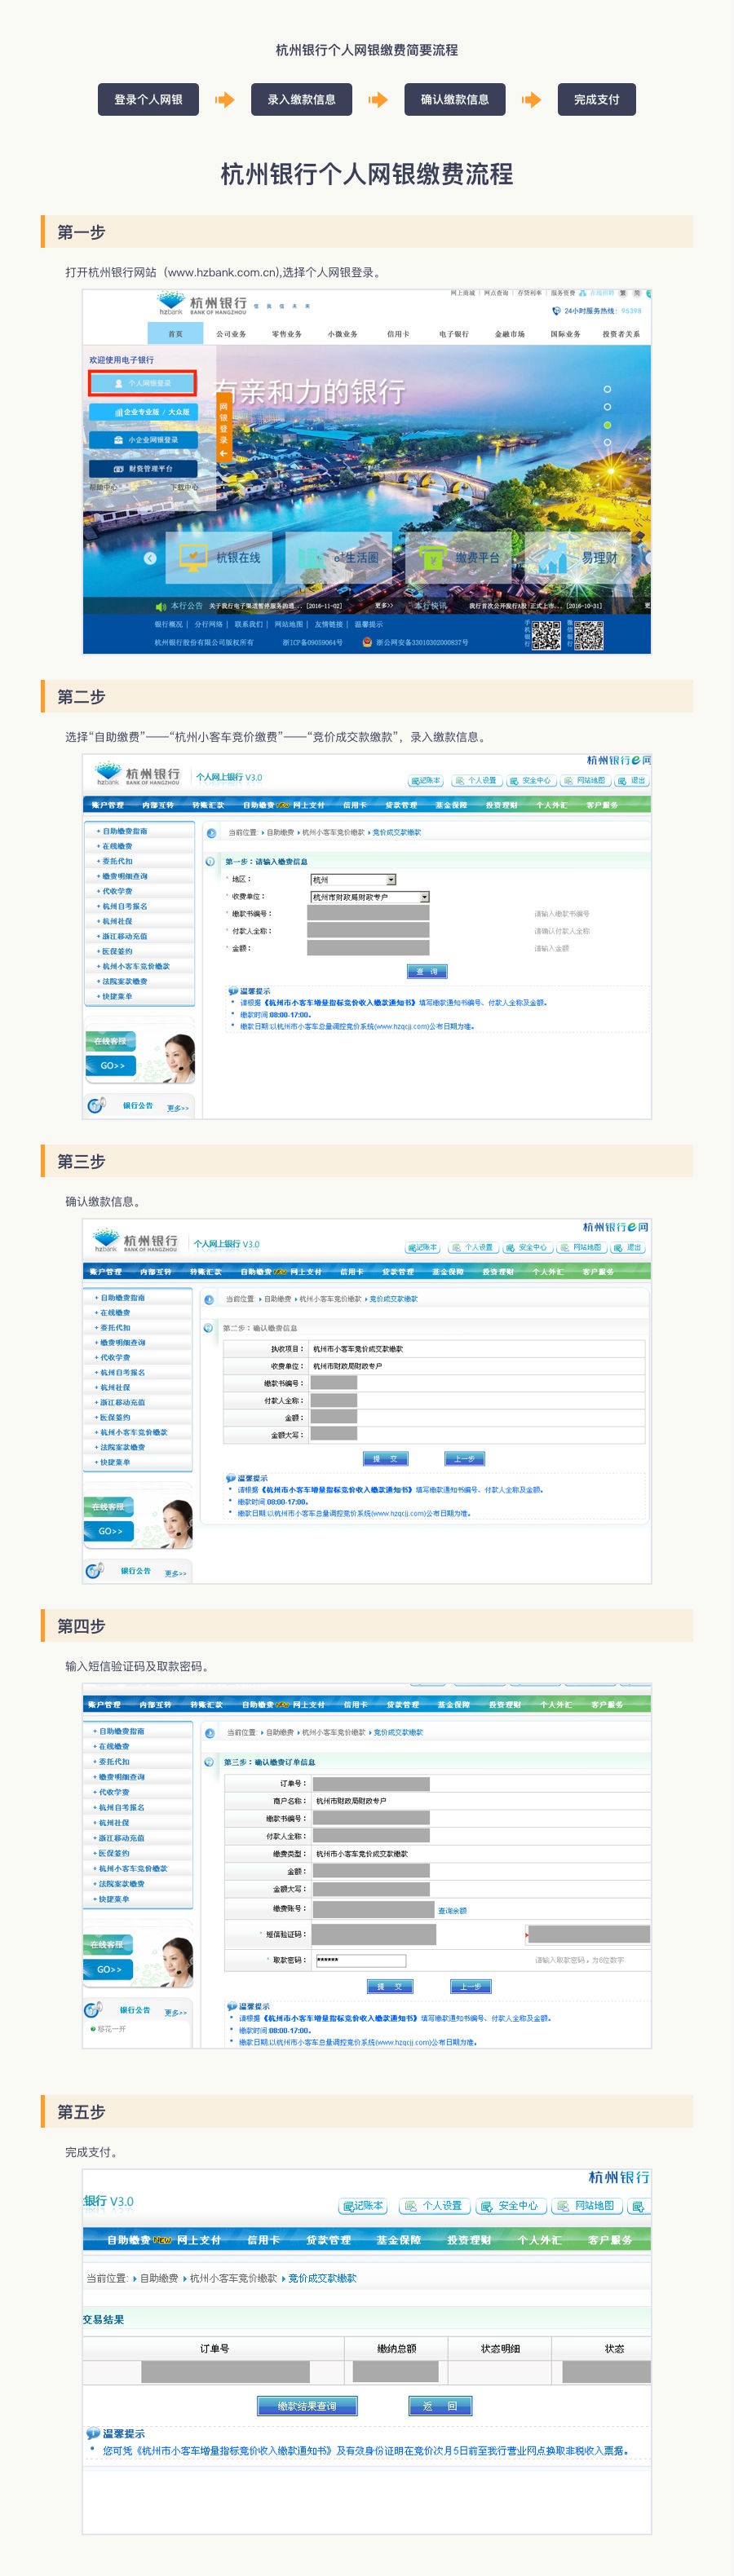Open the 投资者关系 menu on the homepage
The width and height of the screenshot is (734, 2576).
click(x=621, y=334)
